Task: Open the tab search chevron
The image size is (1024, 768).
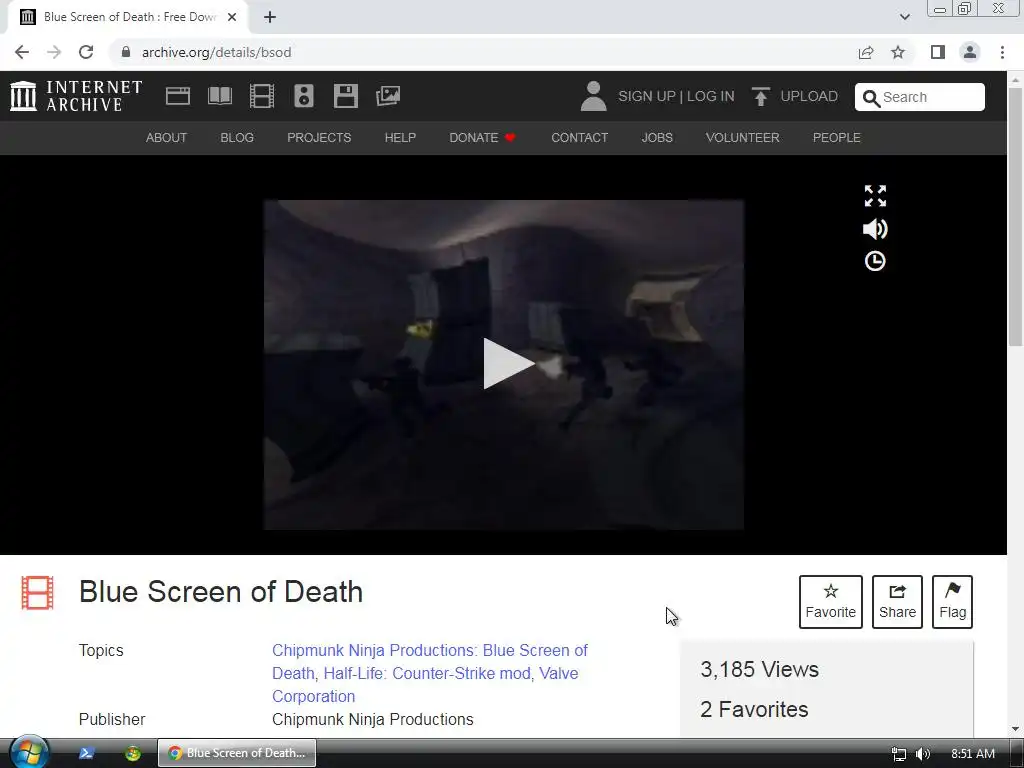Action: 904,17
